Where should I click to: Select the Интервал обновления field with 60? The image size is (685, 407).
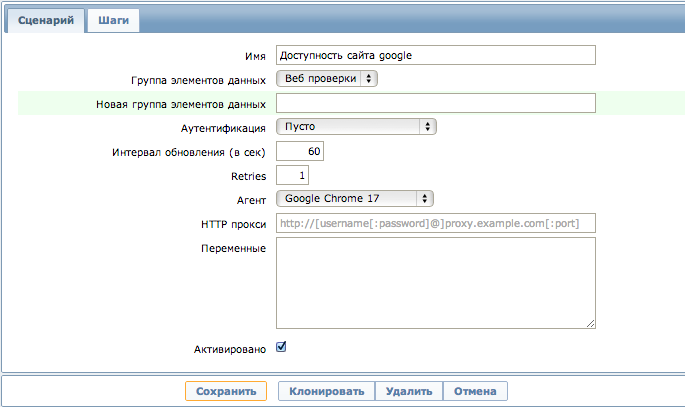coord(300,151)
